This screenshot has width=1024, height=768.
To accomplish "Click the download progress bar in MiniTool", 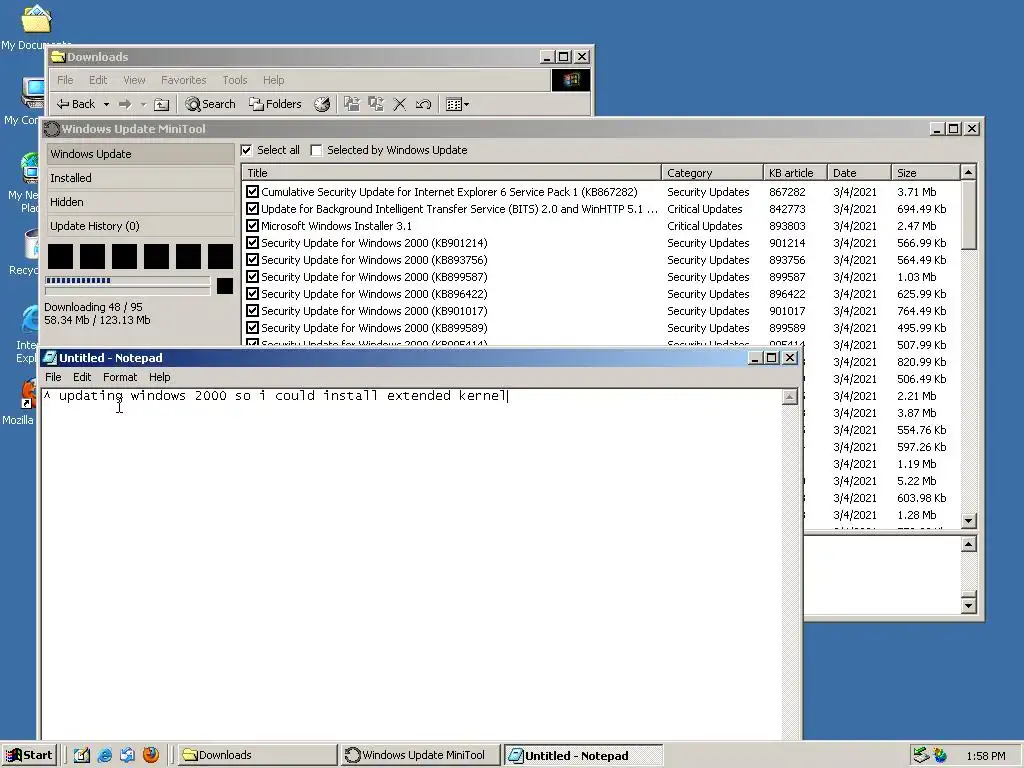I will tap(127, 281).
